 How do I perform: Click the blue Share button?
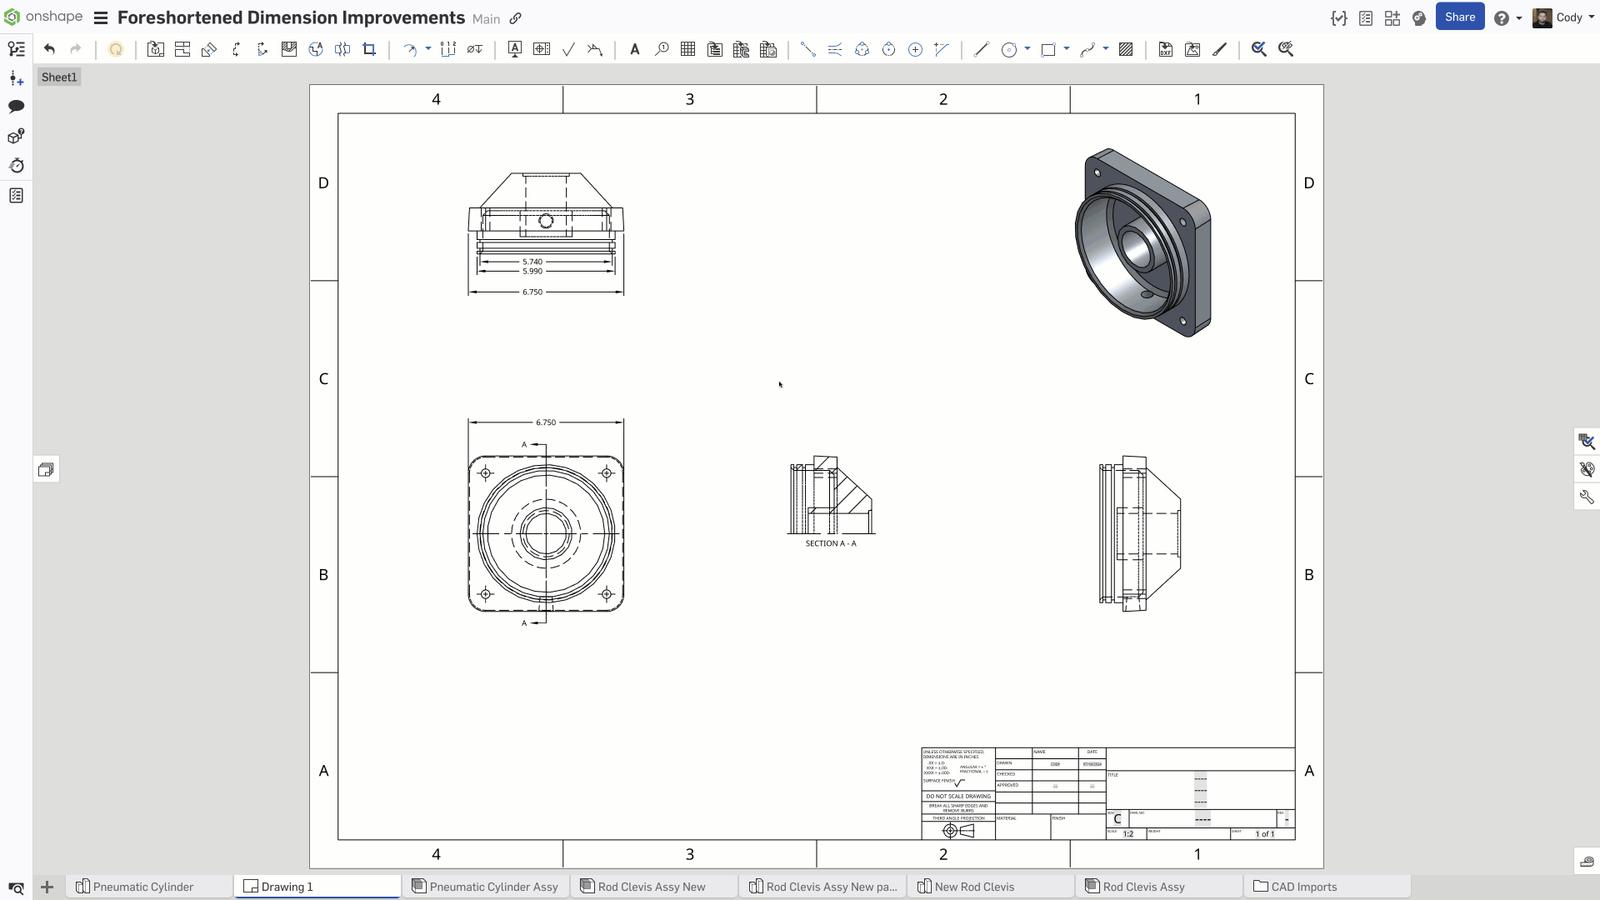coord(1459,17)
